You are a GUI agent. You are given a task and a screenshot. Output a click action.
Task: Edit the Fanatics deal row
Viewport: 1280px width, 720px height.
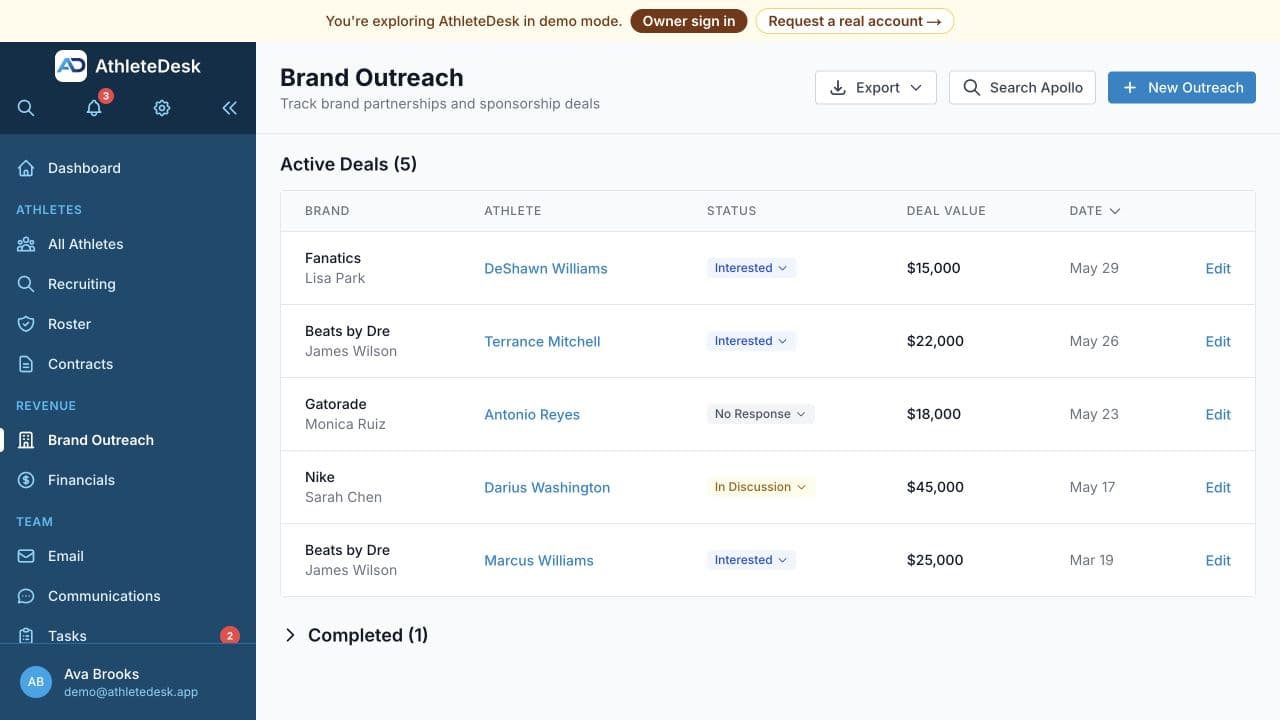click(x=1218, y=268)
